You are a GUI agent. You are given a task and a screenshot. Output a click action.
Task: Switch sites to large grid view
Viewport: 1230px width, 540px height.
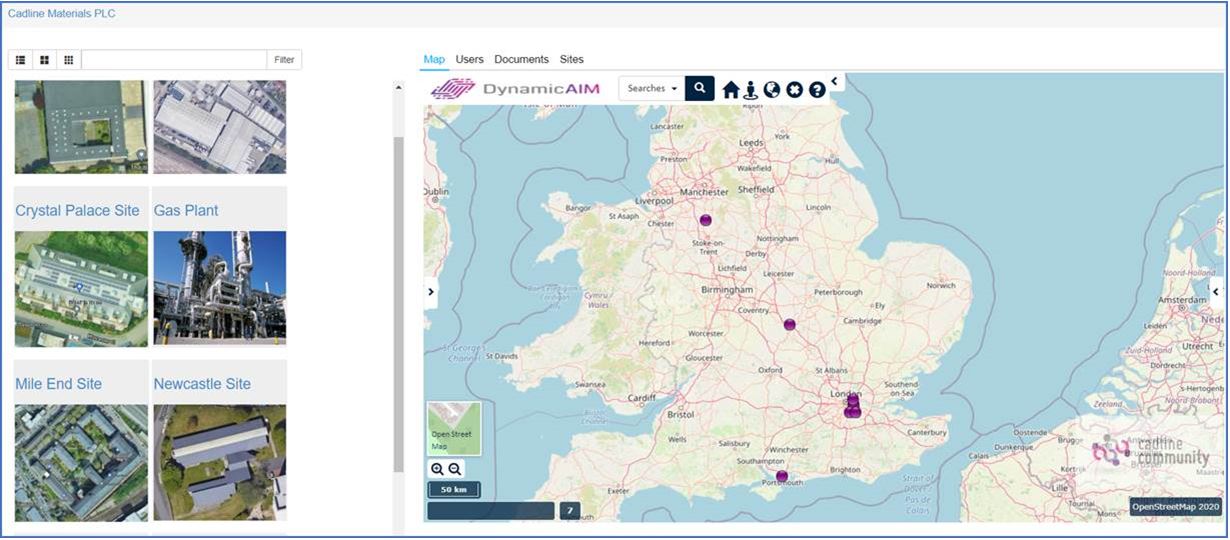pyautogui.click(x=44, y=60)
